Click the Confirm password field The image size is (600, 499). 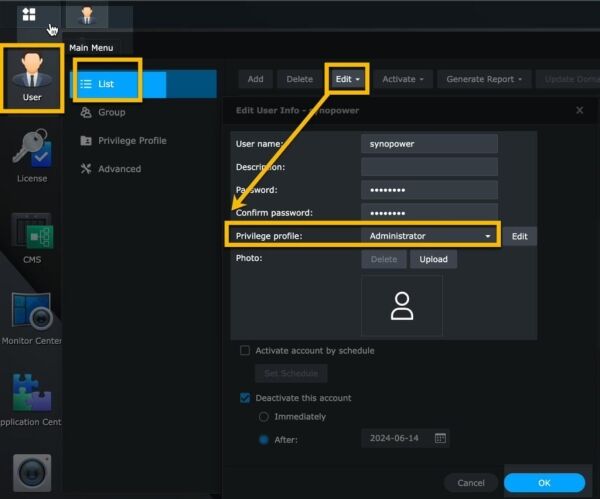pos(429,212)
